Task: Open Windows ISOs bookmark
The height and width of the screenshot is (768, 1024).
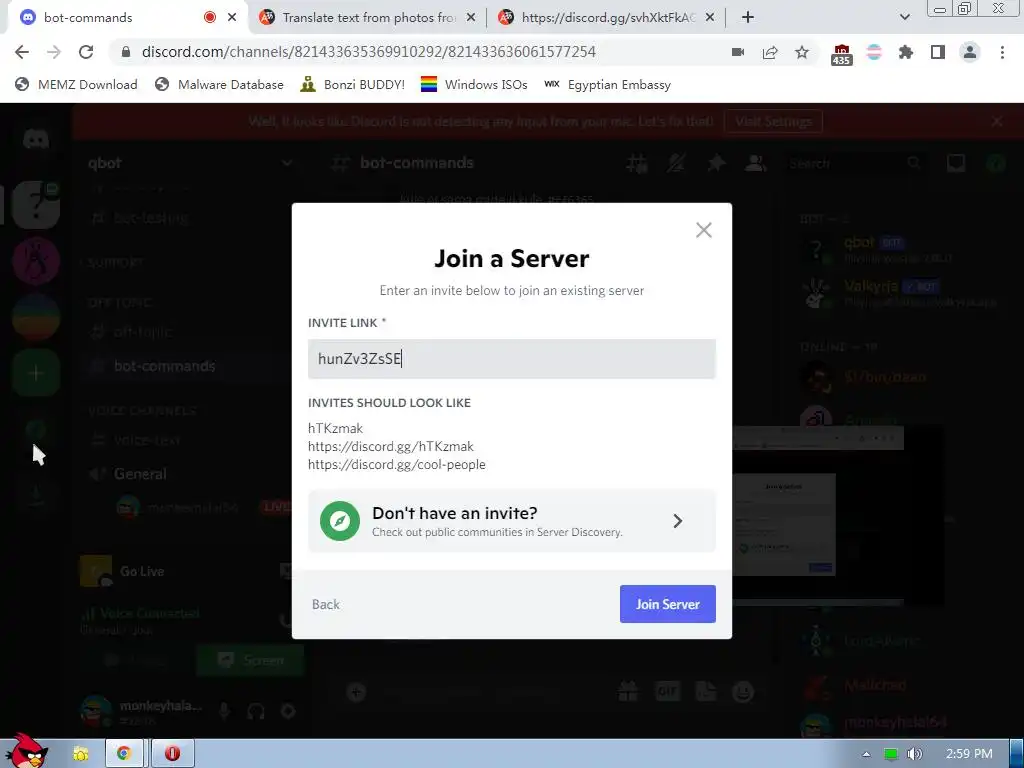Action: pos(474,84)
